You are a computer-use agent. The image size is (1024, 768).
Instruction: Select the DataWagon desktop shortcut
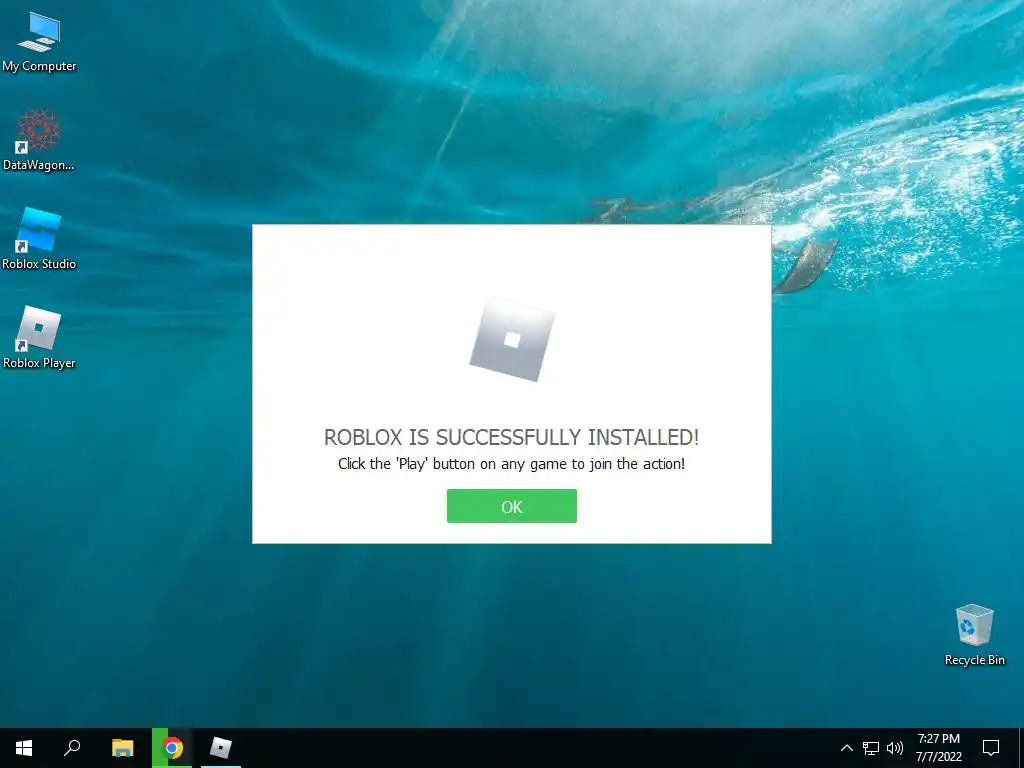[39, 140]
